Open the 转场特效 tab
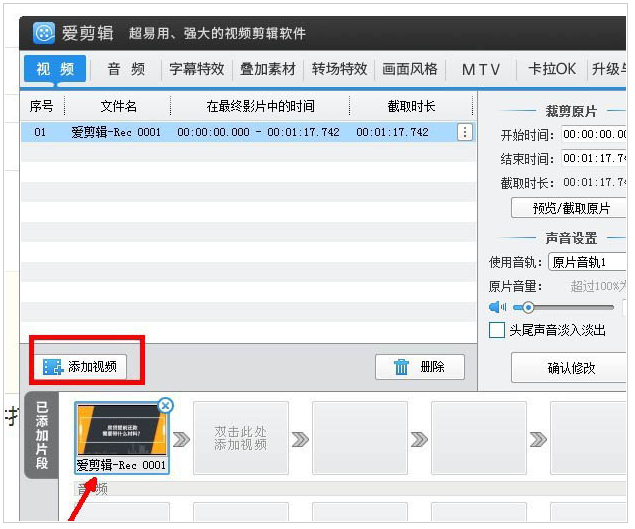Screen dimensions: 635x529 click(x=339, y=69)
